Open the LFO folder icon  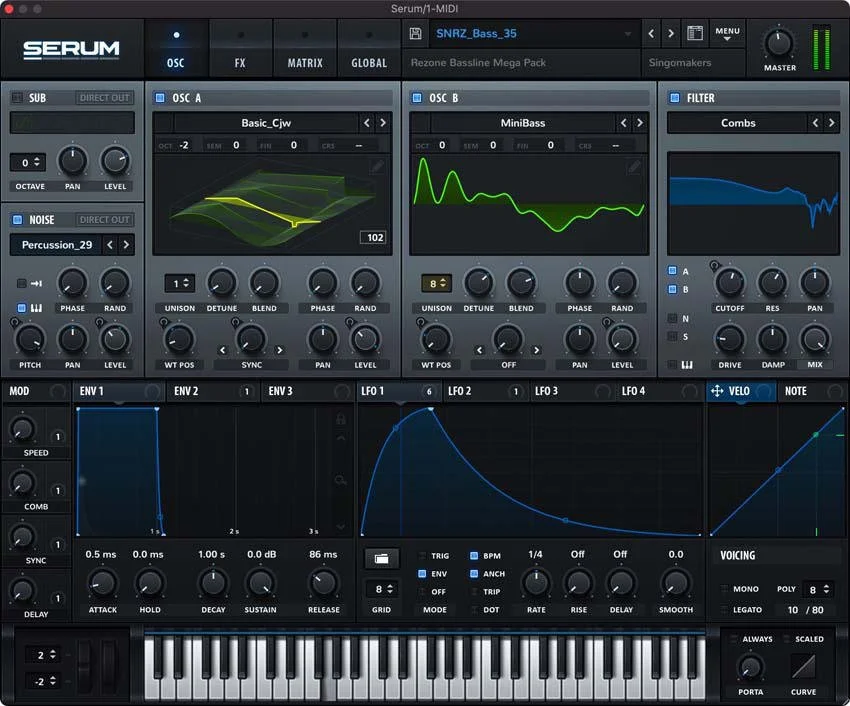381,559
